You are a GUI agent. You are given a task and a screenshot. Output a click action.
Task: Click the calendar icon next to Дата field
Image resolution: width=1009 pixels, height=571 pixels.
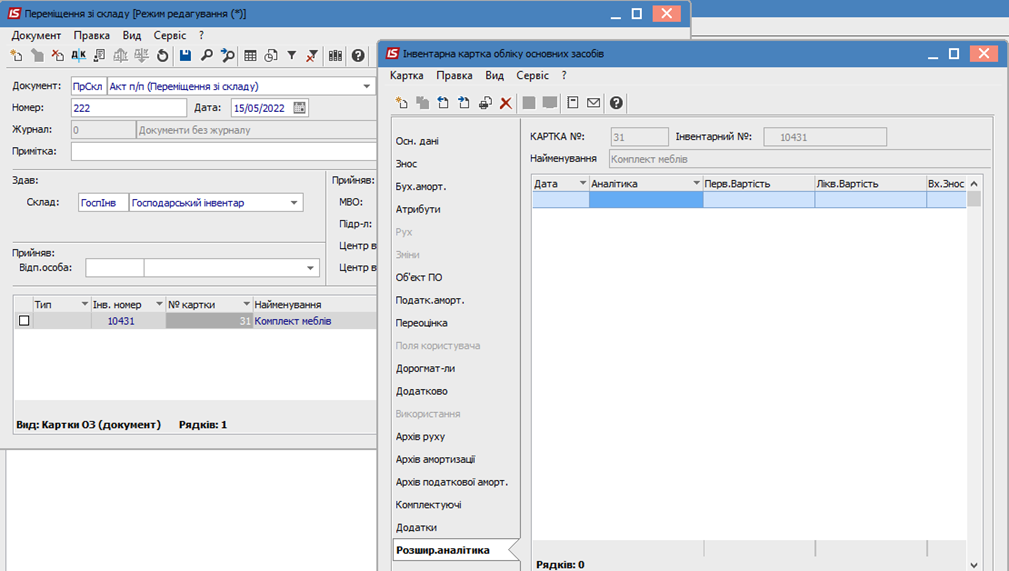299,108
